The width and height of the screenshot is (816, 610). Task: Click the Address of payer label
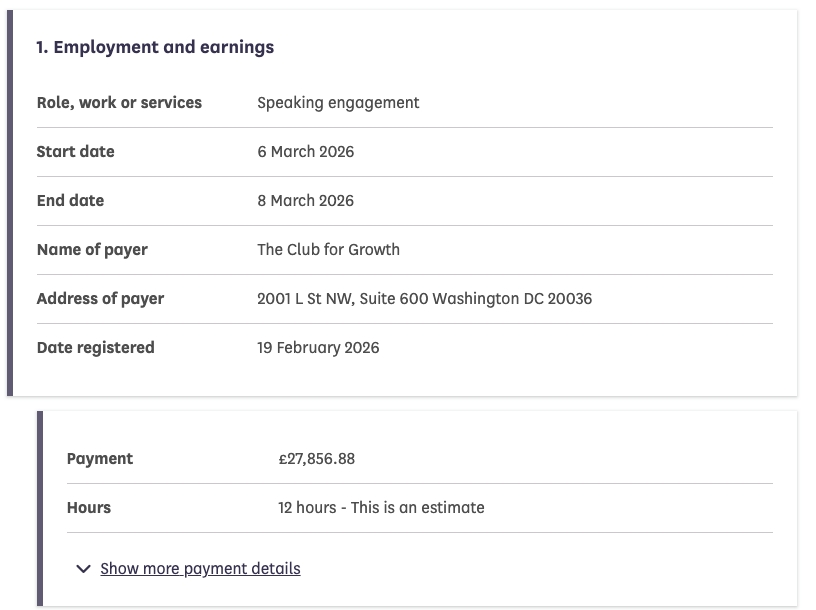tap(100, 298)
